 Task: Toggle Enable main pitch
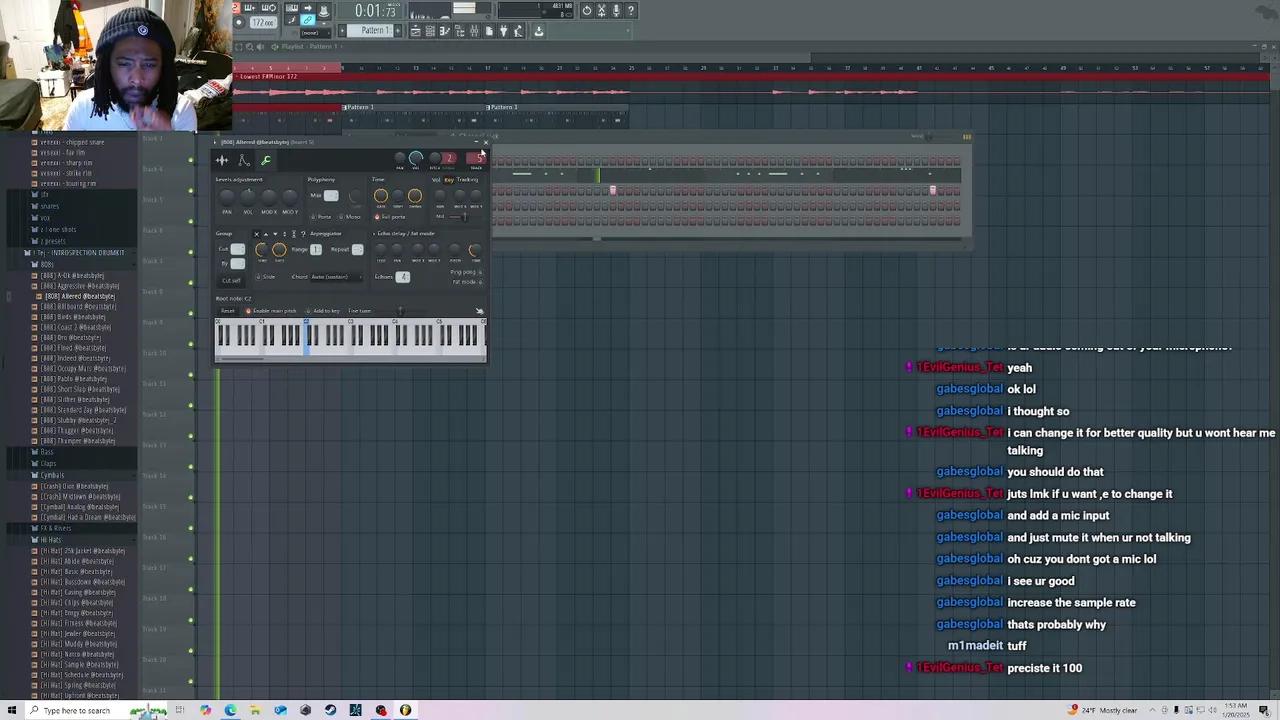point(272,311)
